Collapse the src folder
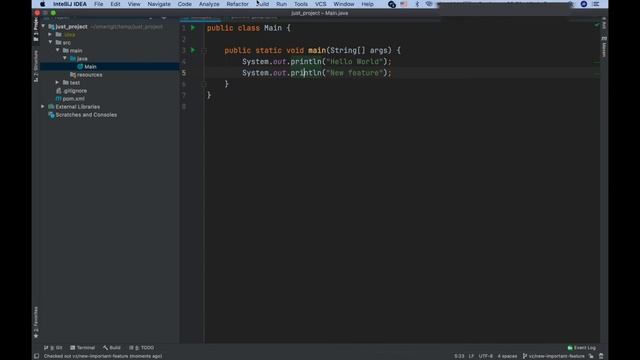This screenshot has width=640, height=360. click(50, 42)
